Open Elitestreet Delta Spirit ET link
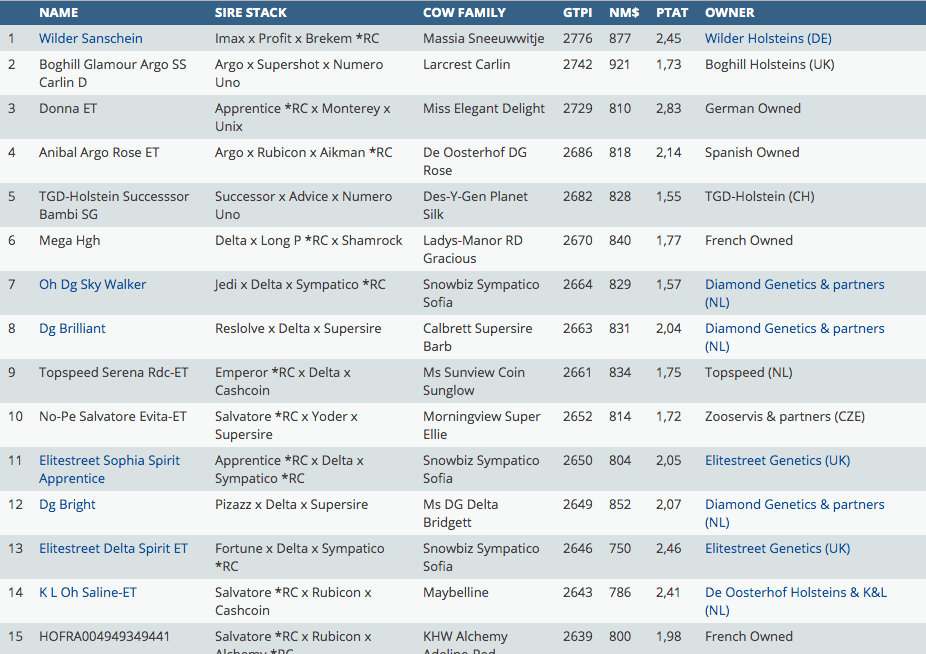This screenshot has width=926, height=654. 113,549
